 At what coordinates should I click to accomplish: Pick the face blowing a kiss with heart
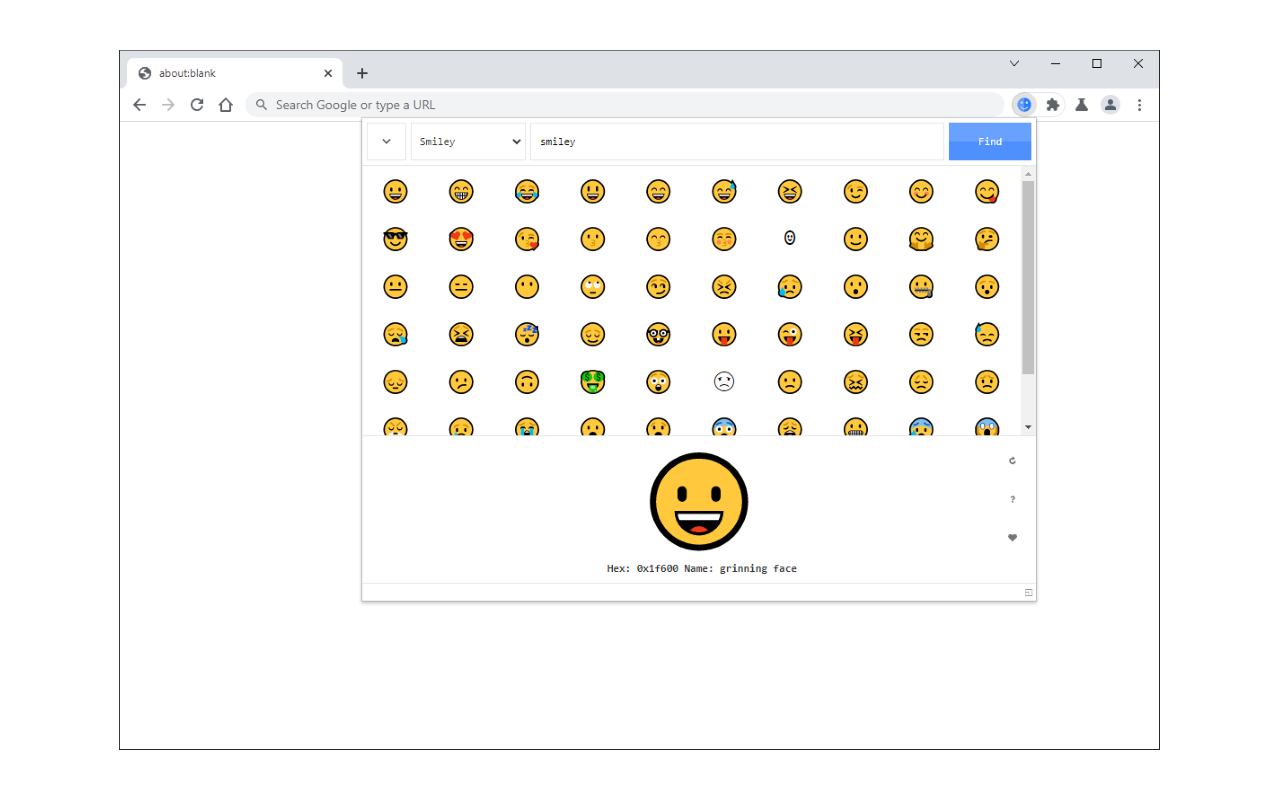[x=527, y=239]
